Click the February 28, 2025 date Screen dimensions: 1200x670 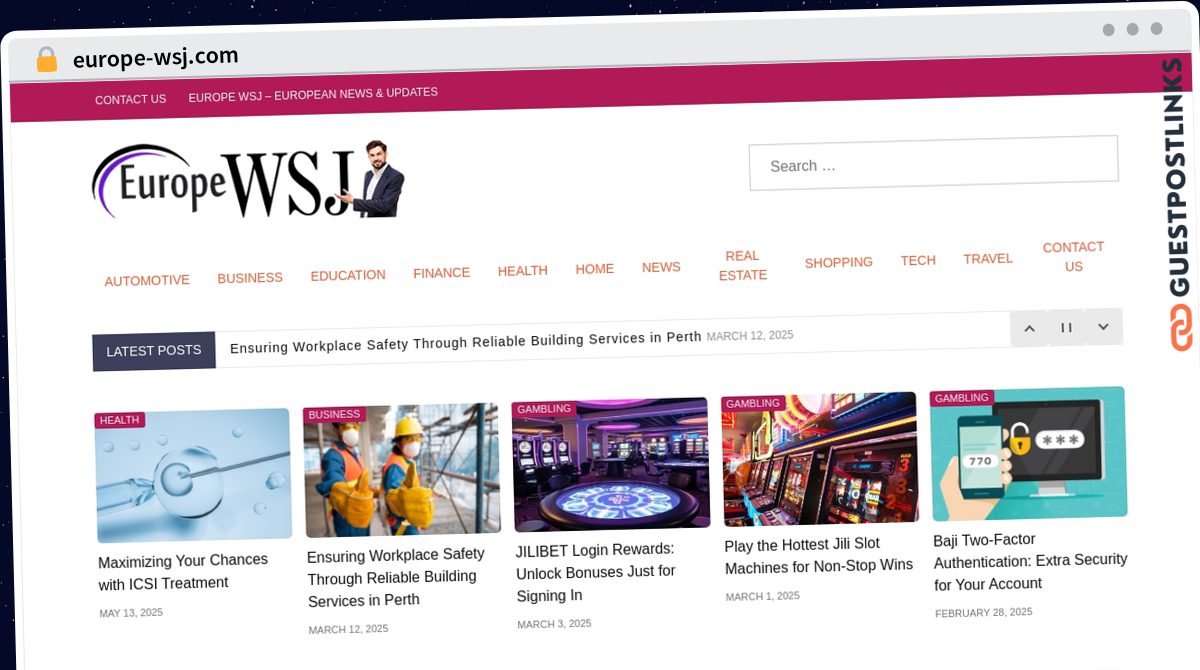tap(984, 612)
